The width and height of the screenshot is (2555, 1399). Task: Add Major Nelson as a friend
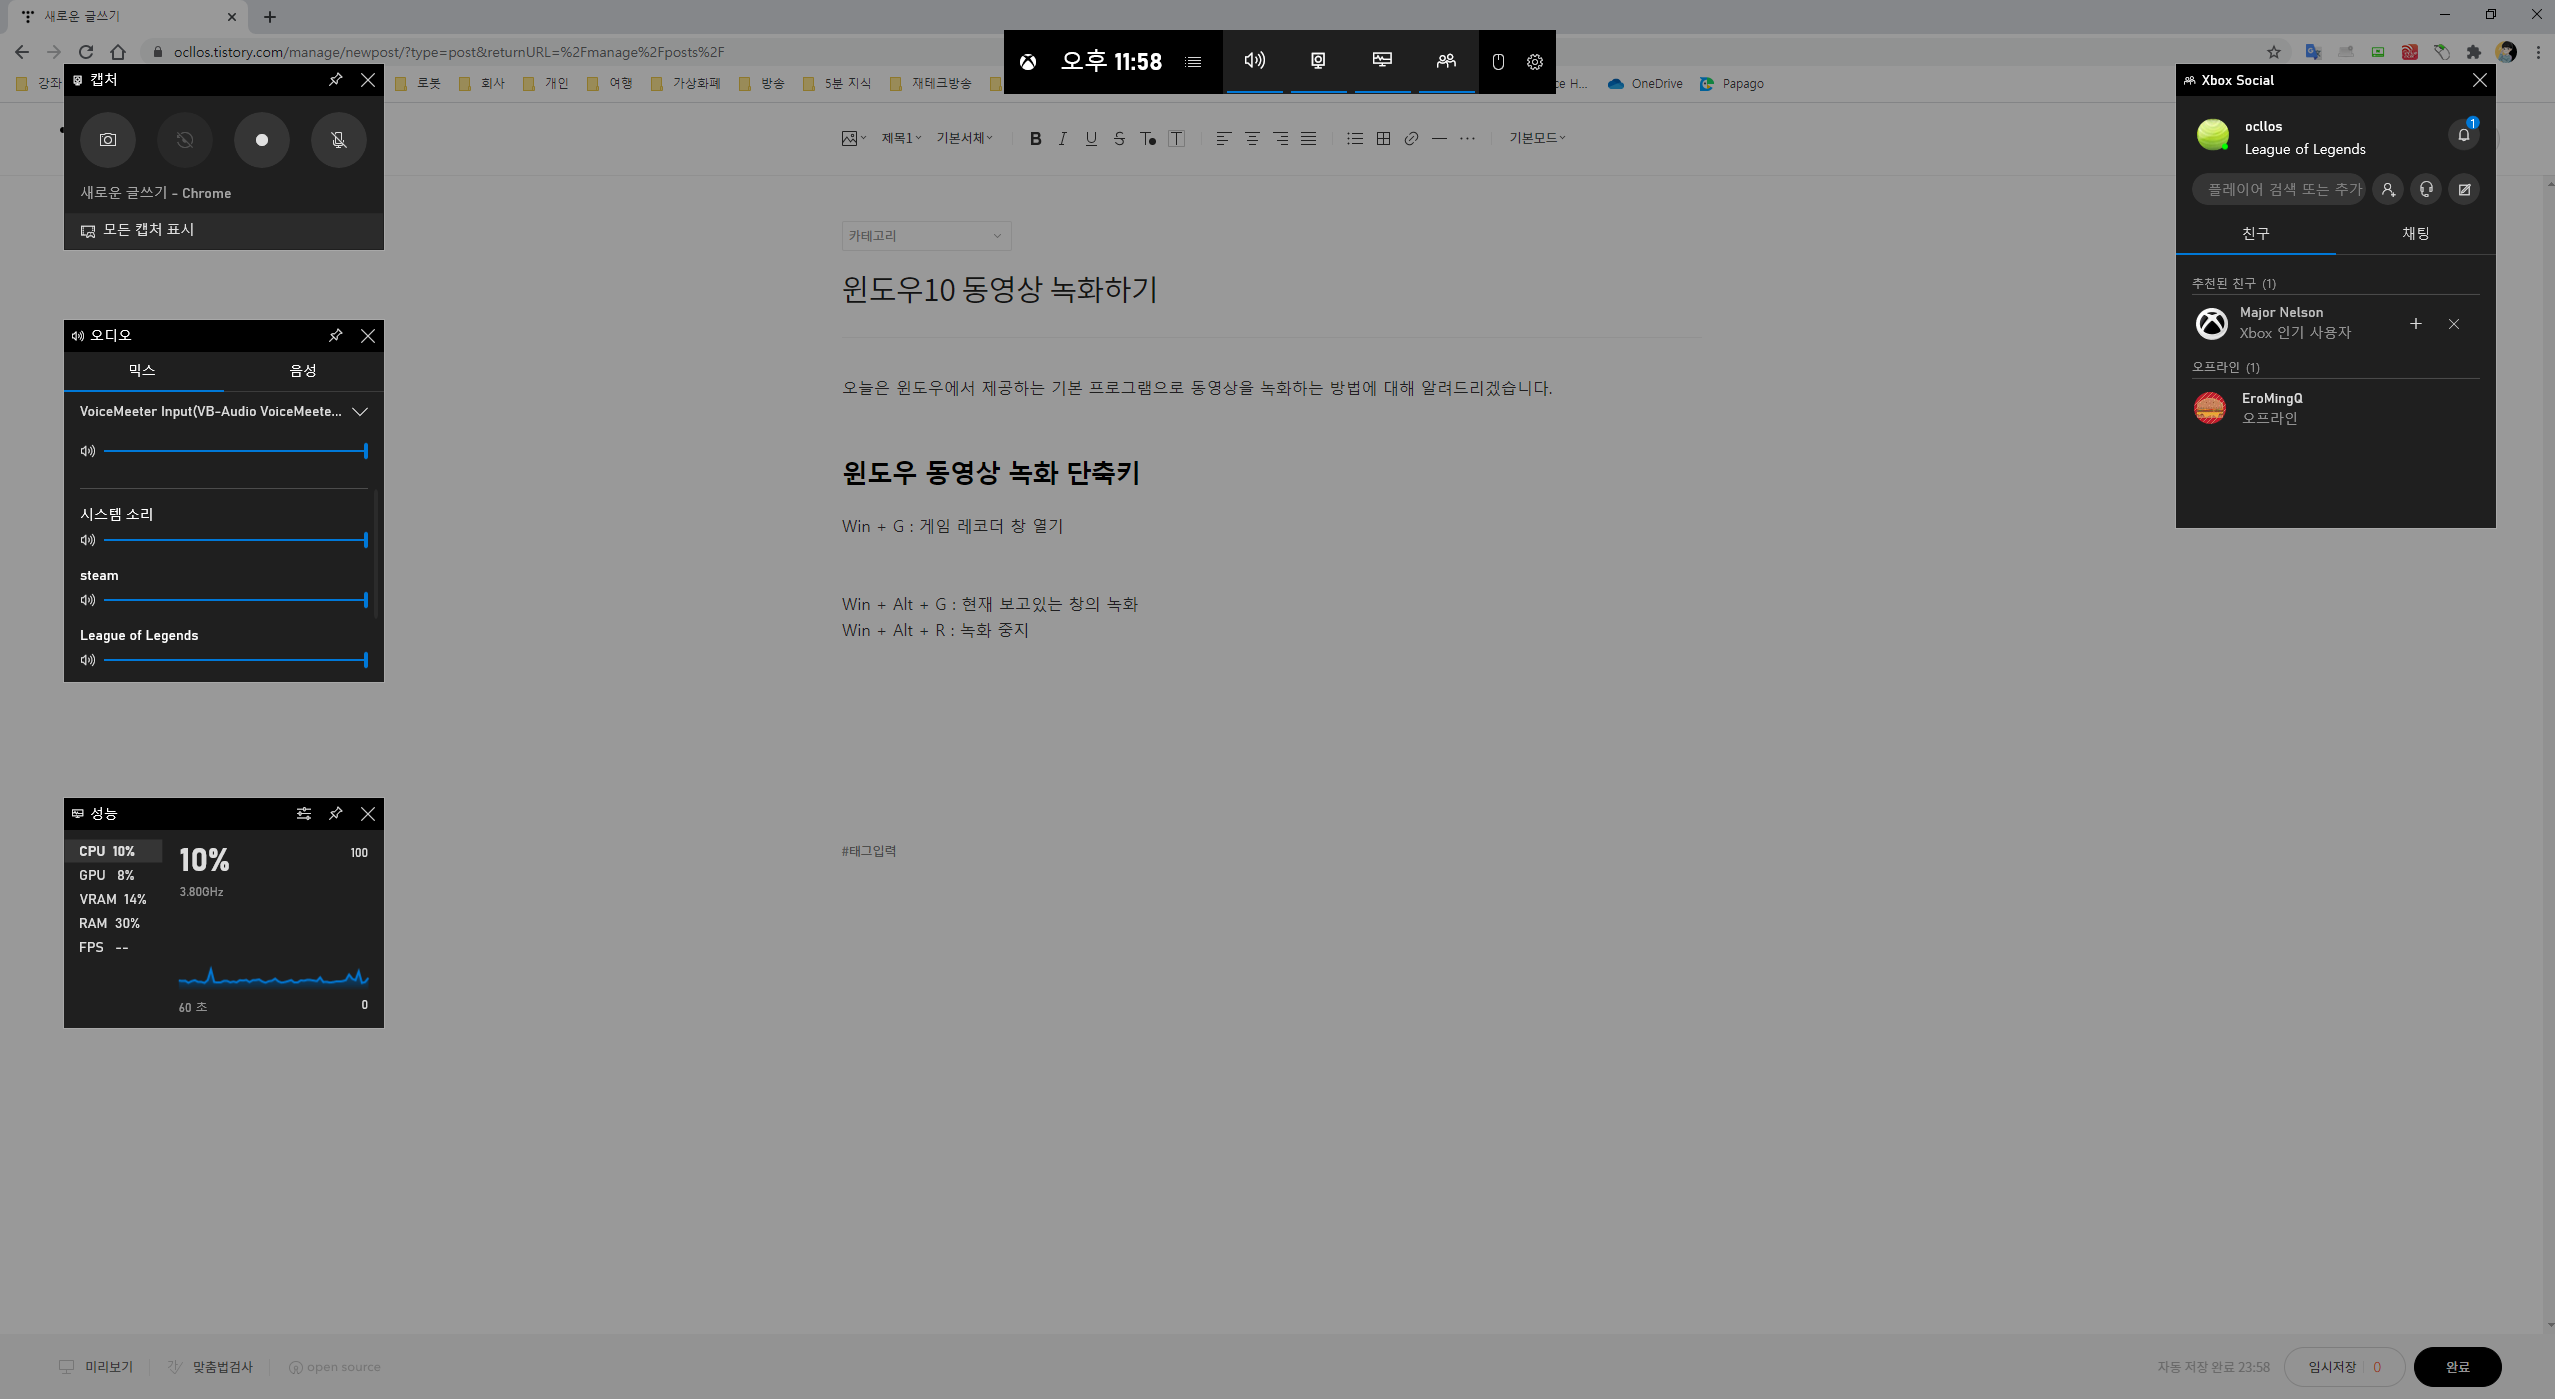2415,324
